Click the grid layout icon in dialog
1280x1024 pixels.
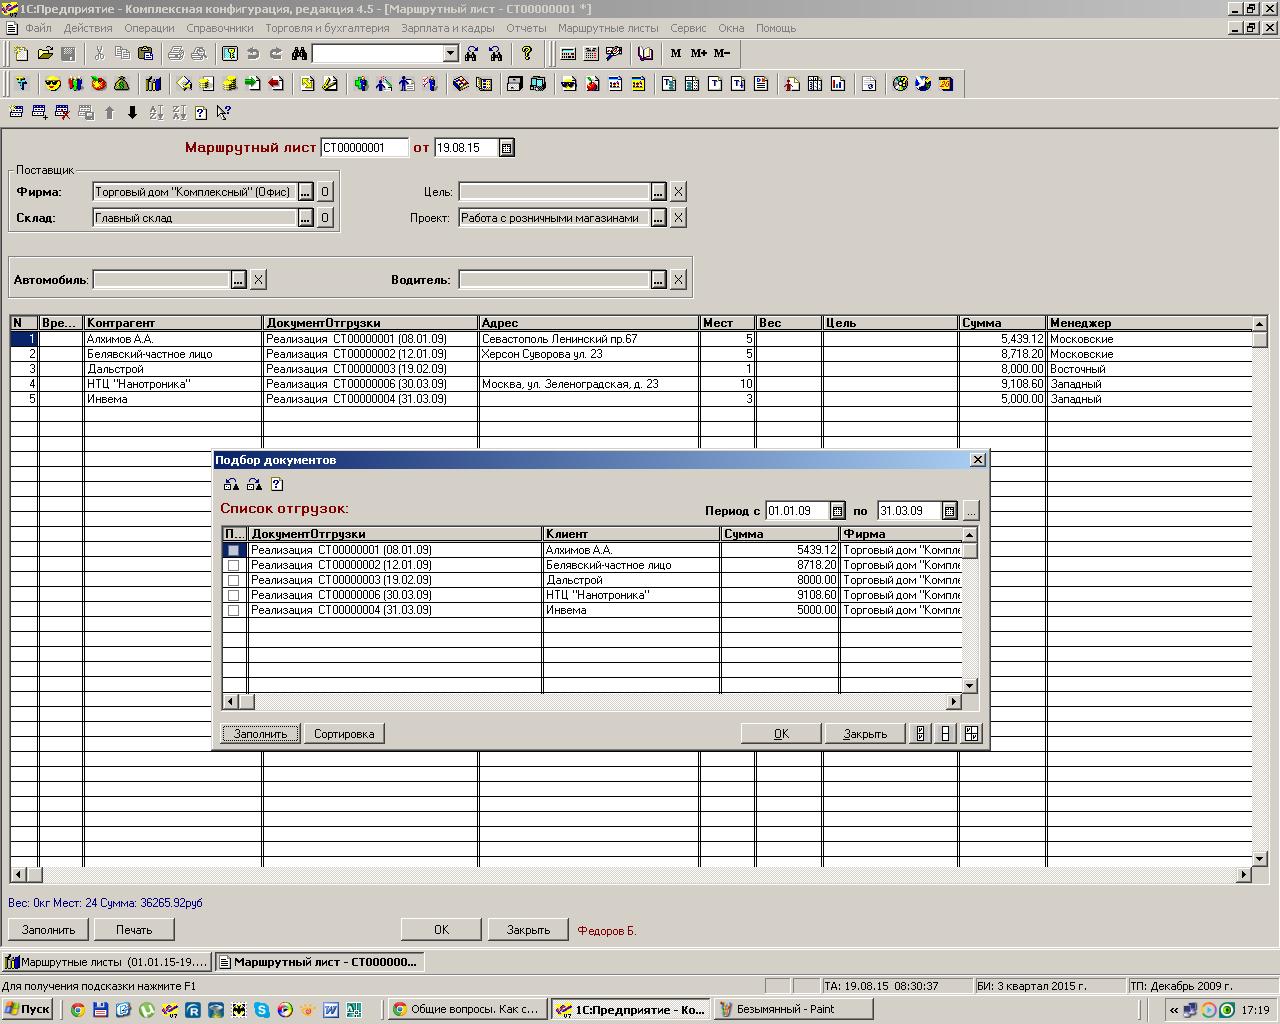pyautogui.click(x=971, y=733)
